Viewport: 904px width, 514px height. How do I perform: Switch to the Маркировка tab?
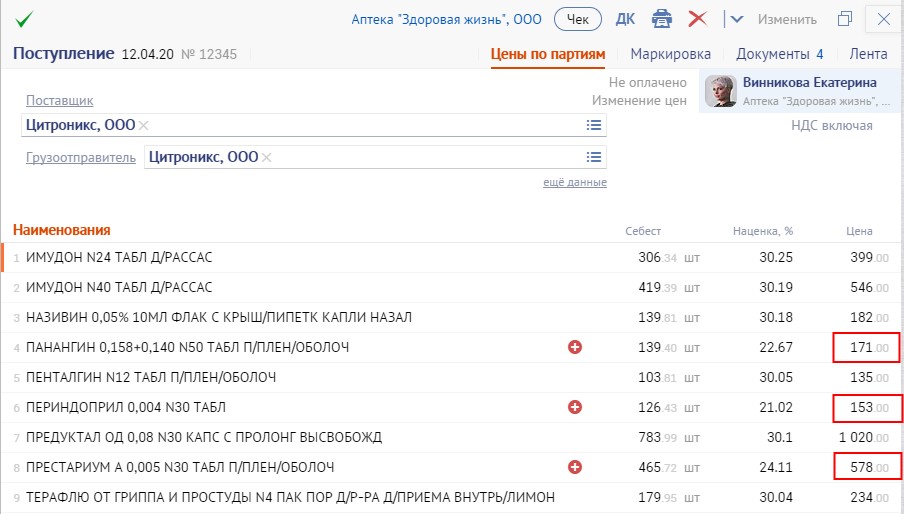(670, 54)
